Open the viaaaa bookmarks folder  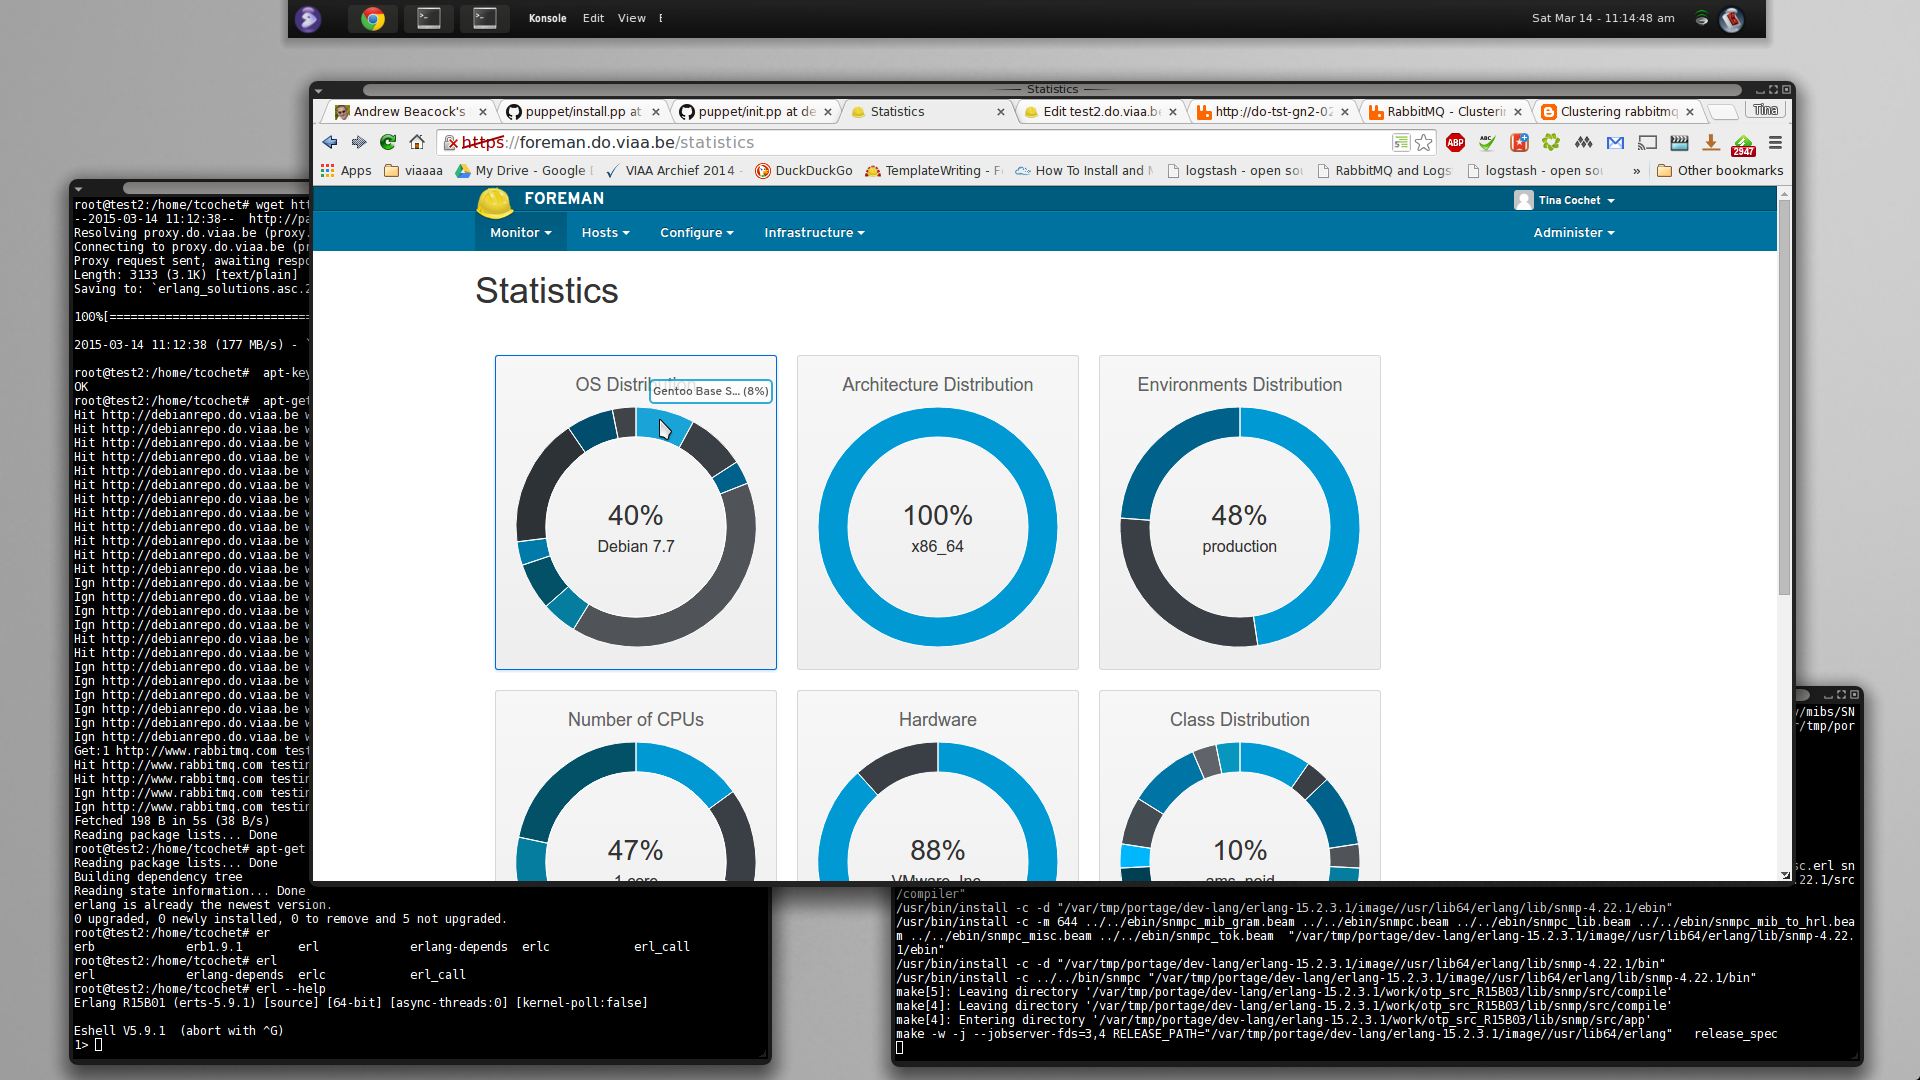coord(413,171)
